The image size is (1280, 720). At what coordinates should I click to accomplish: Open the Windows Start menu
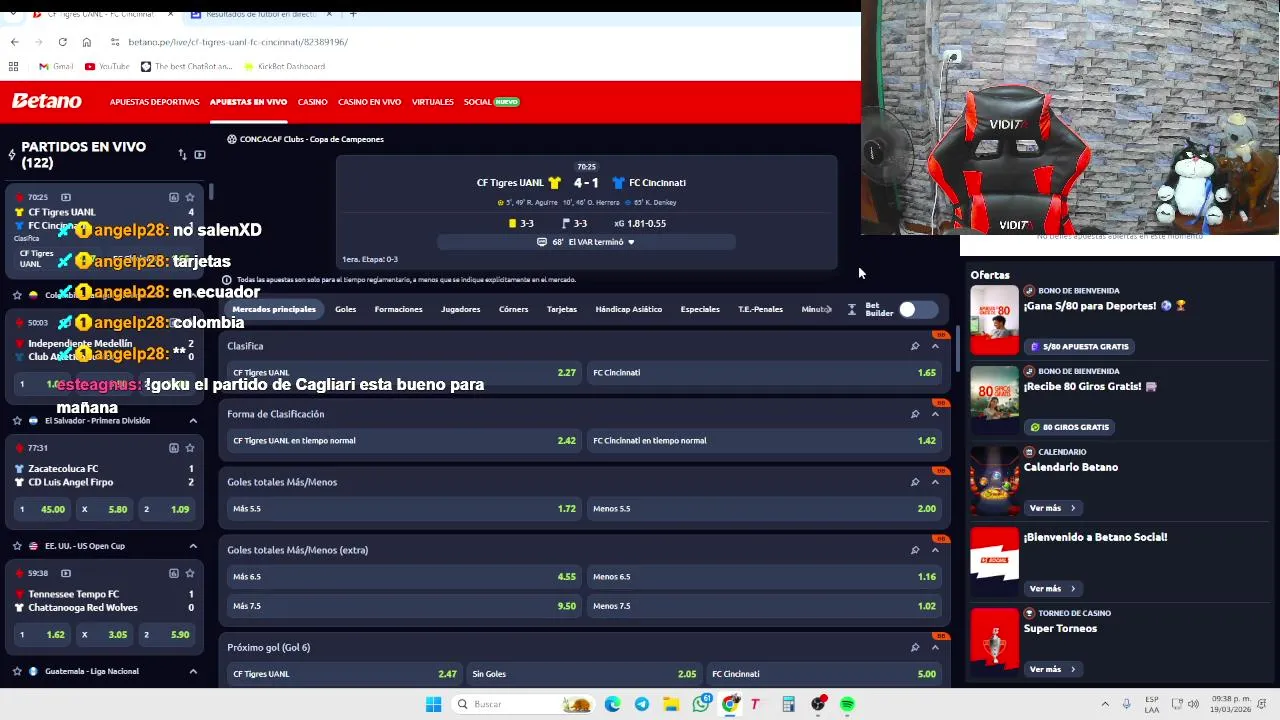coord(433,704)
